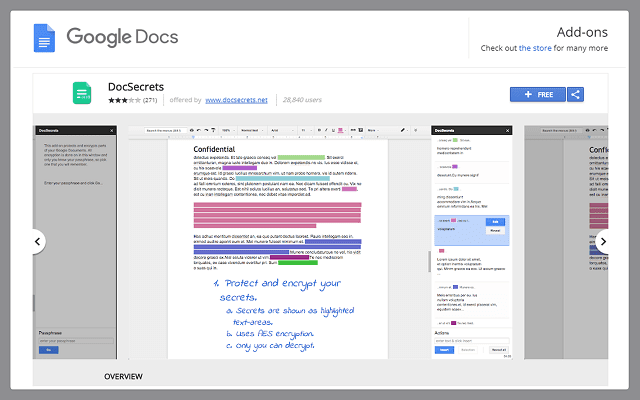
Task: Click the Google Docs logo icon
Action: click(44, 38)
